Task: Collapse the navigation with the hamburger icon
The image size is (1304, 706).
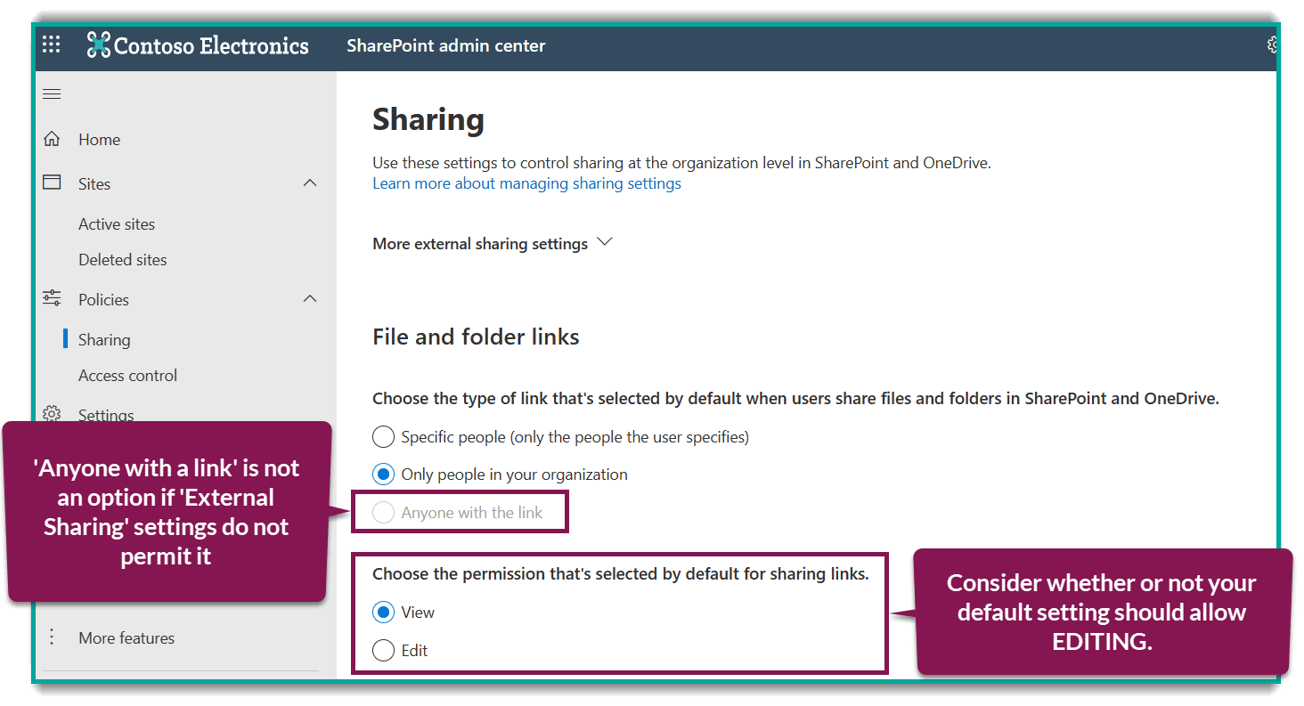Action: tap(52, 93)
